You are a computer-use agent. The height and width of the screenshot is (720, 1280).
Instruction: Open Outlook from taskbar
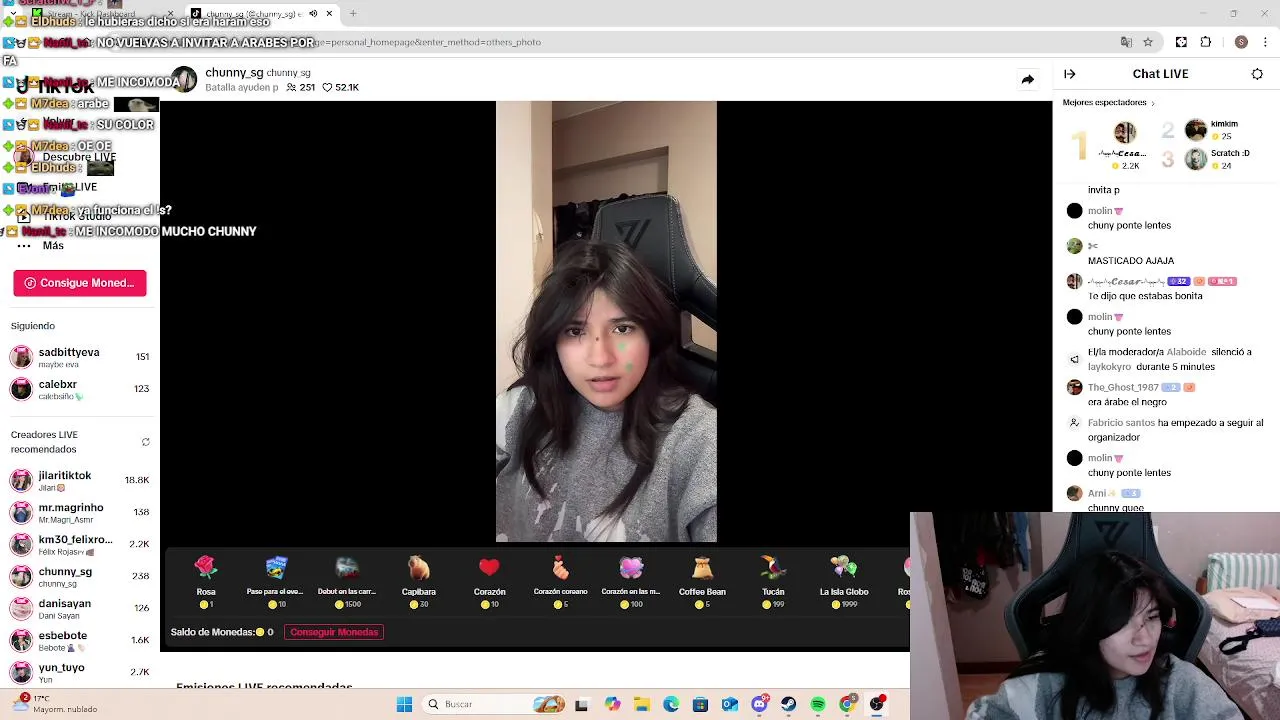pyautogui.click(x=730, y=704)
